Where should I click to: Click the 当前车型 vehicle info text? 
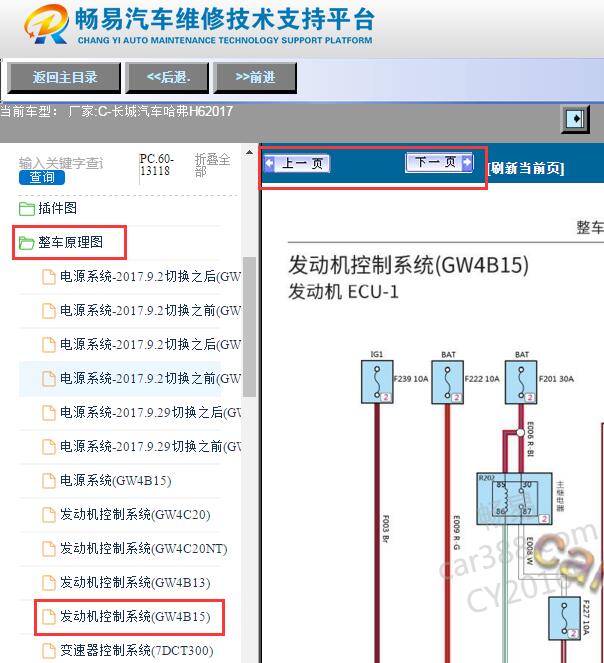coord(116,112)
